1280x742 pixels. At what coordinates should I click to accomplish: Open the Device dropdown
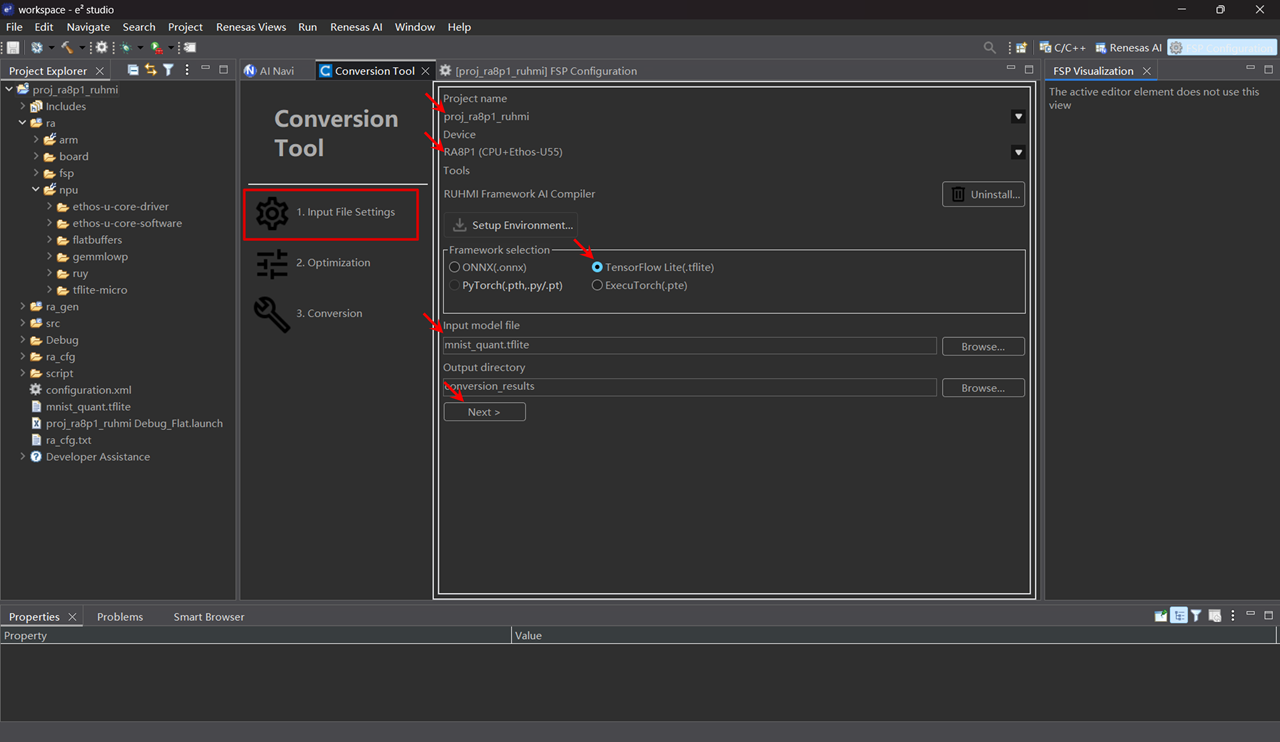tap(1018, 153)
